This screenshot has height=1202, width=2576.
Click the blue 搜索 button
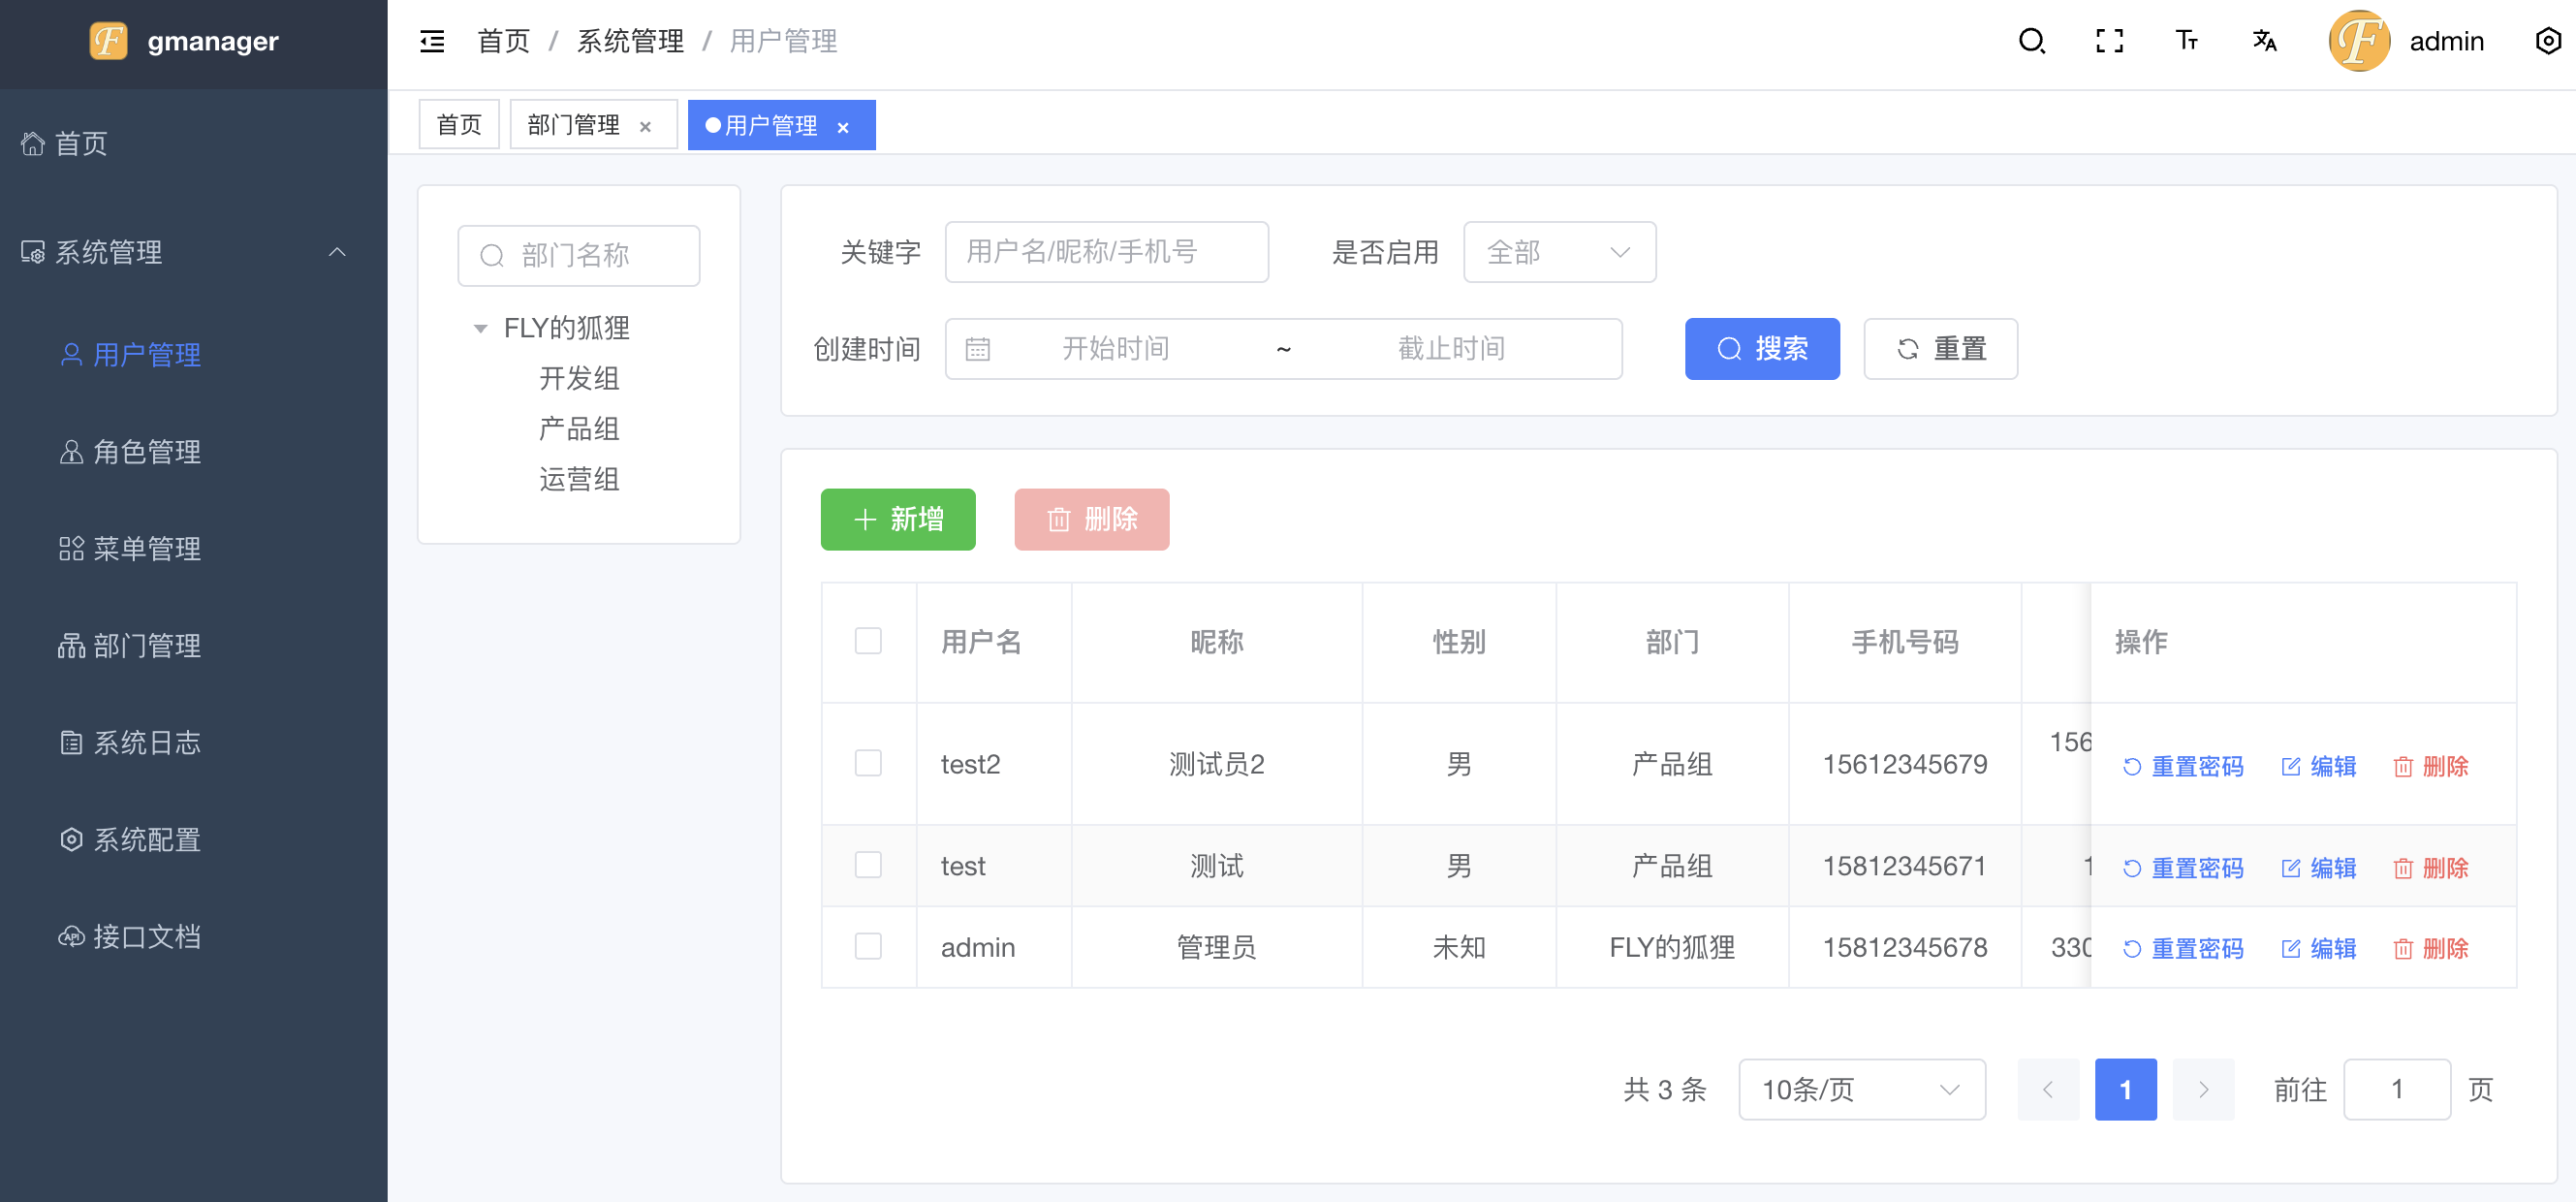(x=1762, y=349)
